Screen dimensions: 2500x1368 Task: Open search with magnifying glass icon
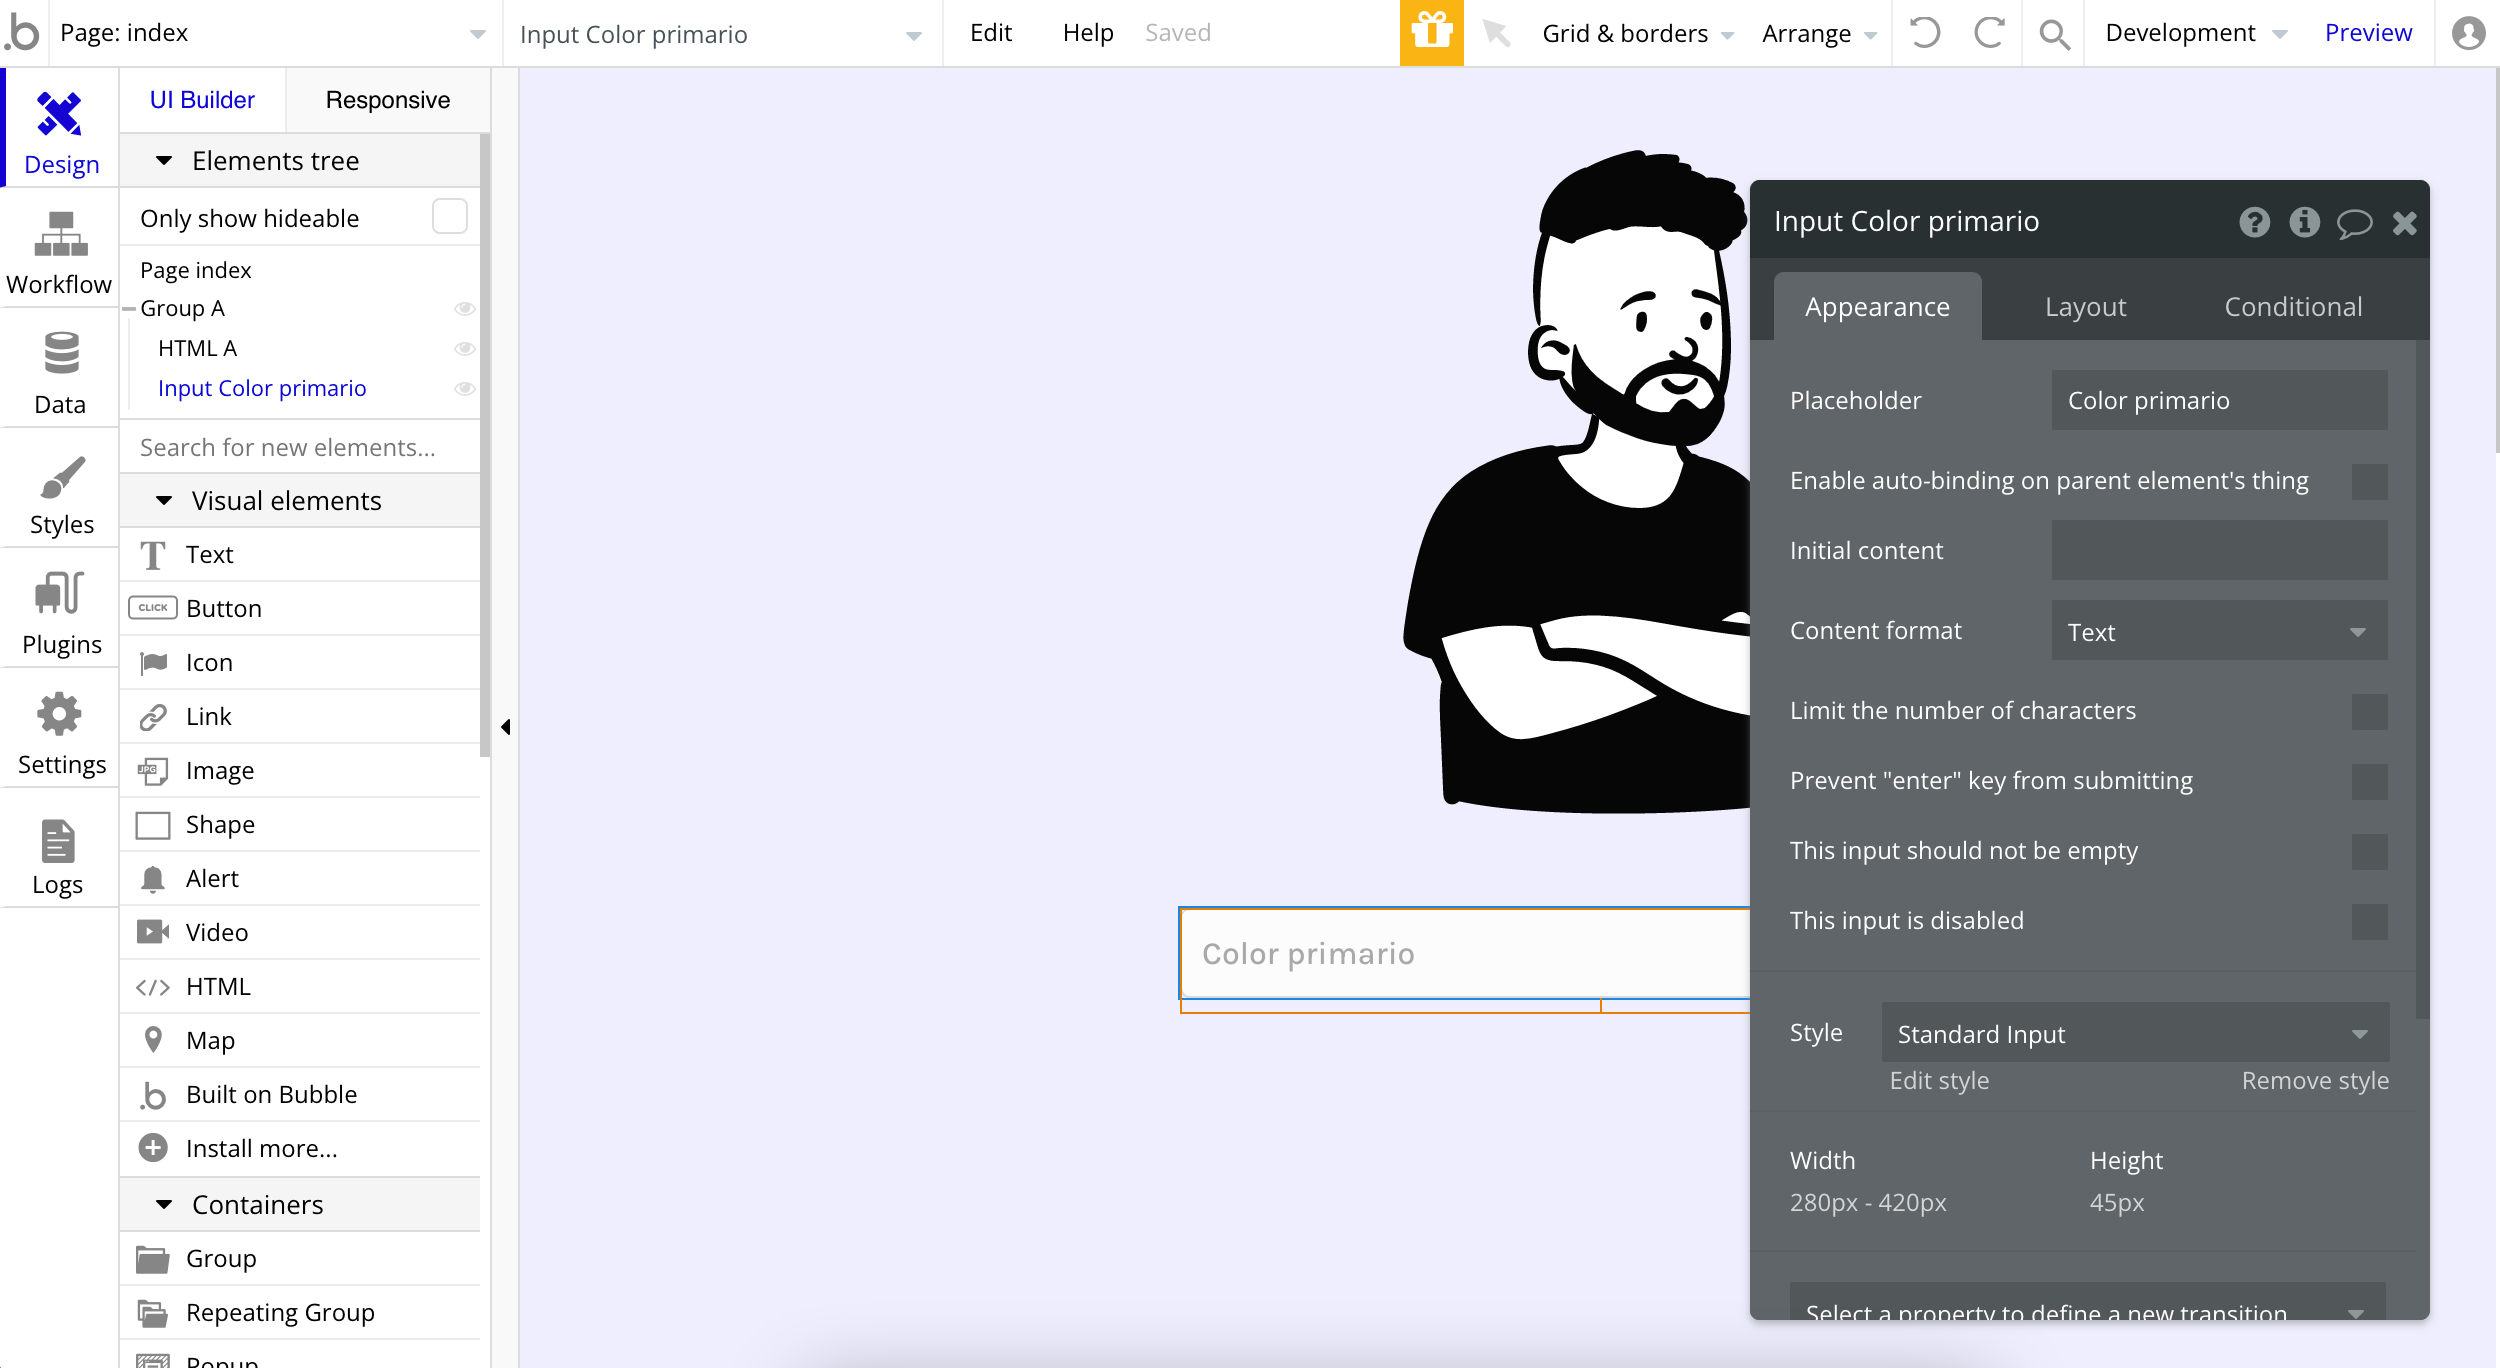pos(2053,34)
